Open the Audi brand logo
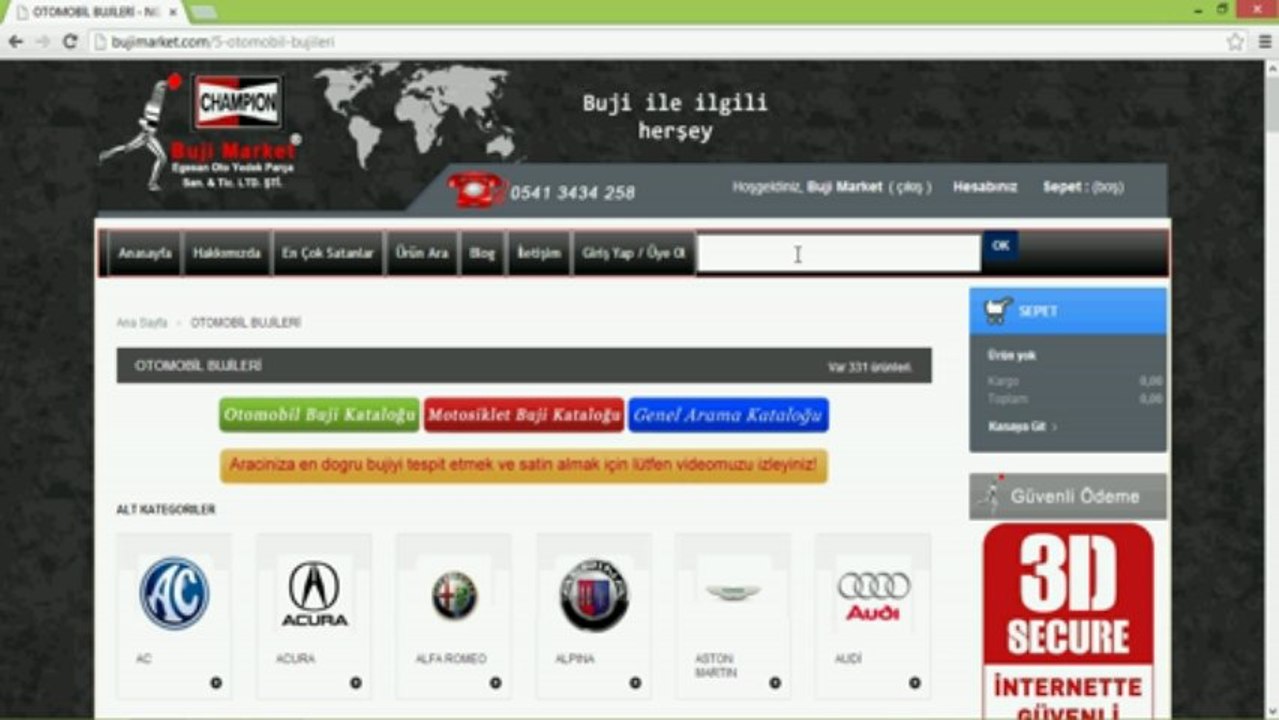 click(873, 595)
